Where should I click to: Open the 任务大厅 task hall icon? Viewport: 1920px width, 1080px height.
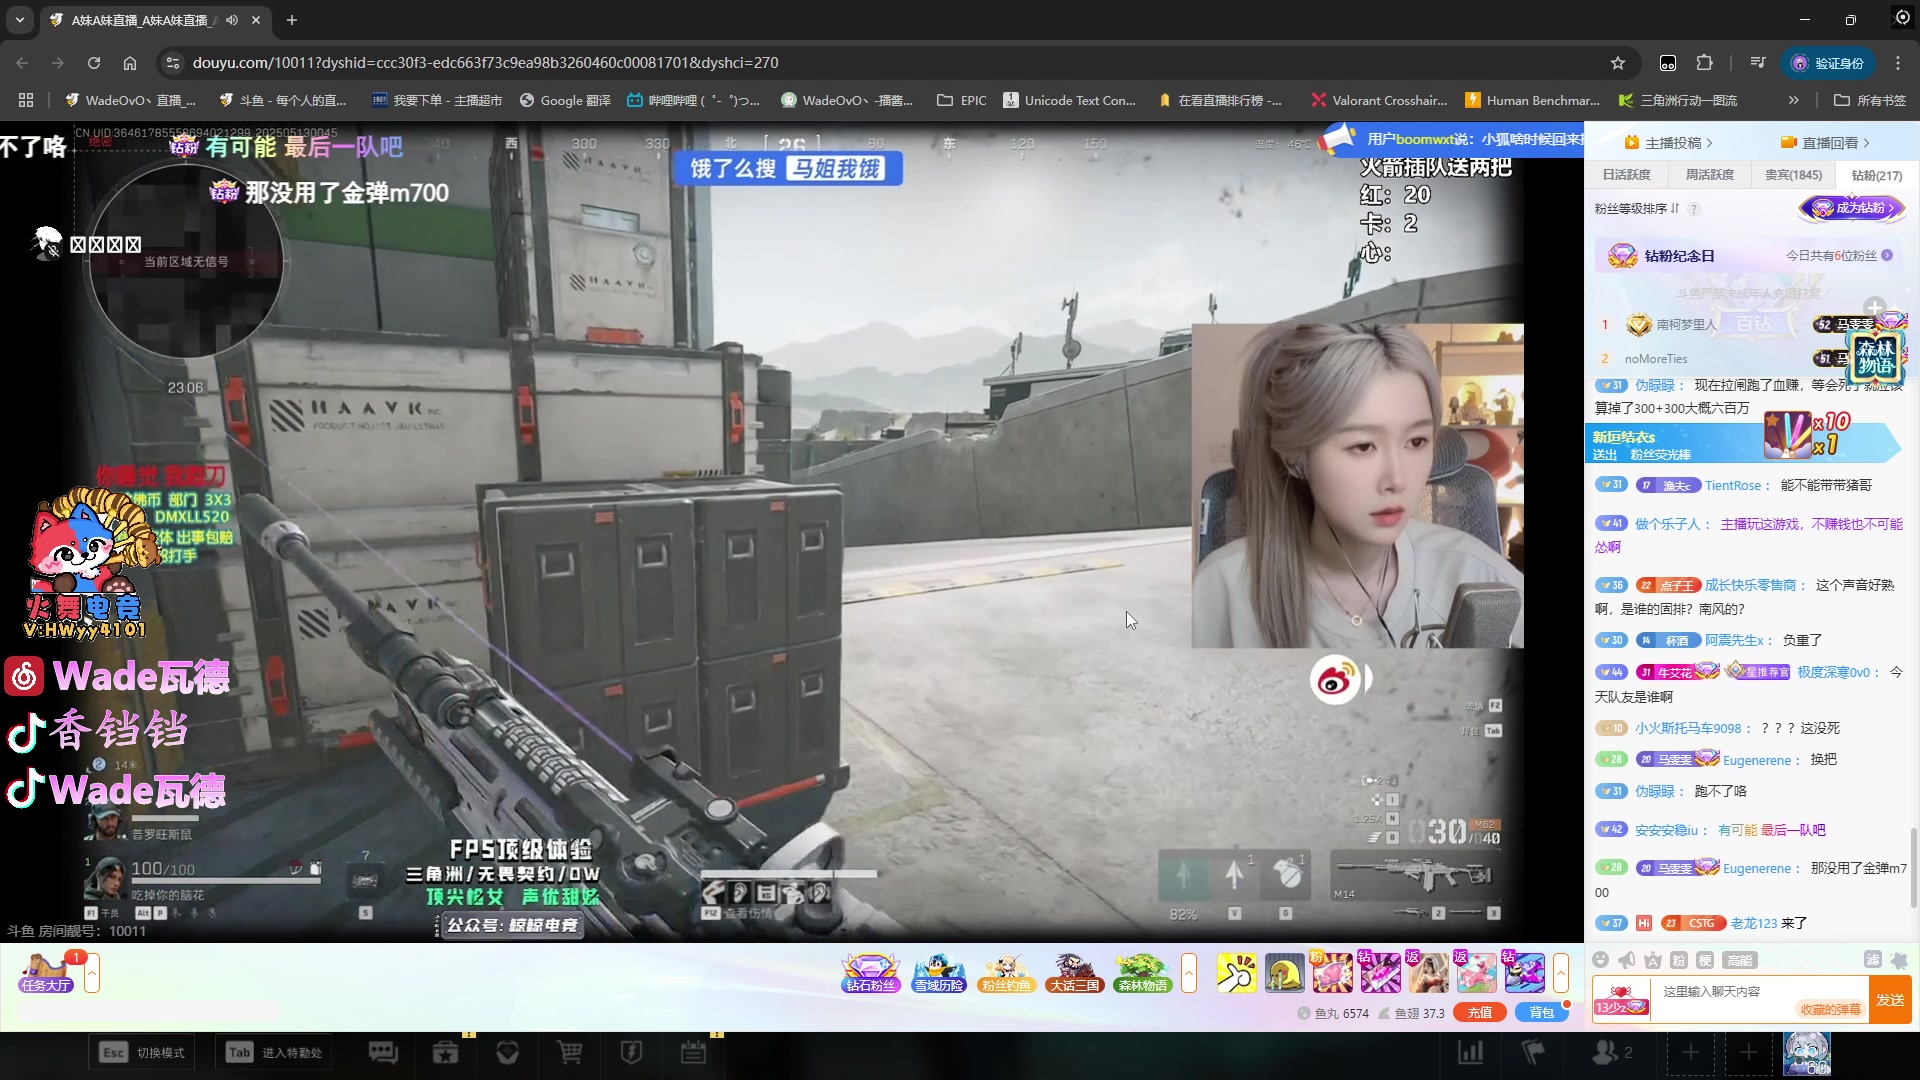(x=45, y=972)
